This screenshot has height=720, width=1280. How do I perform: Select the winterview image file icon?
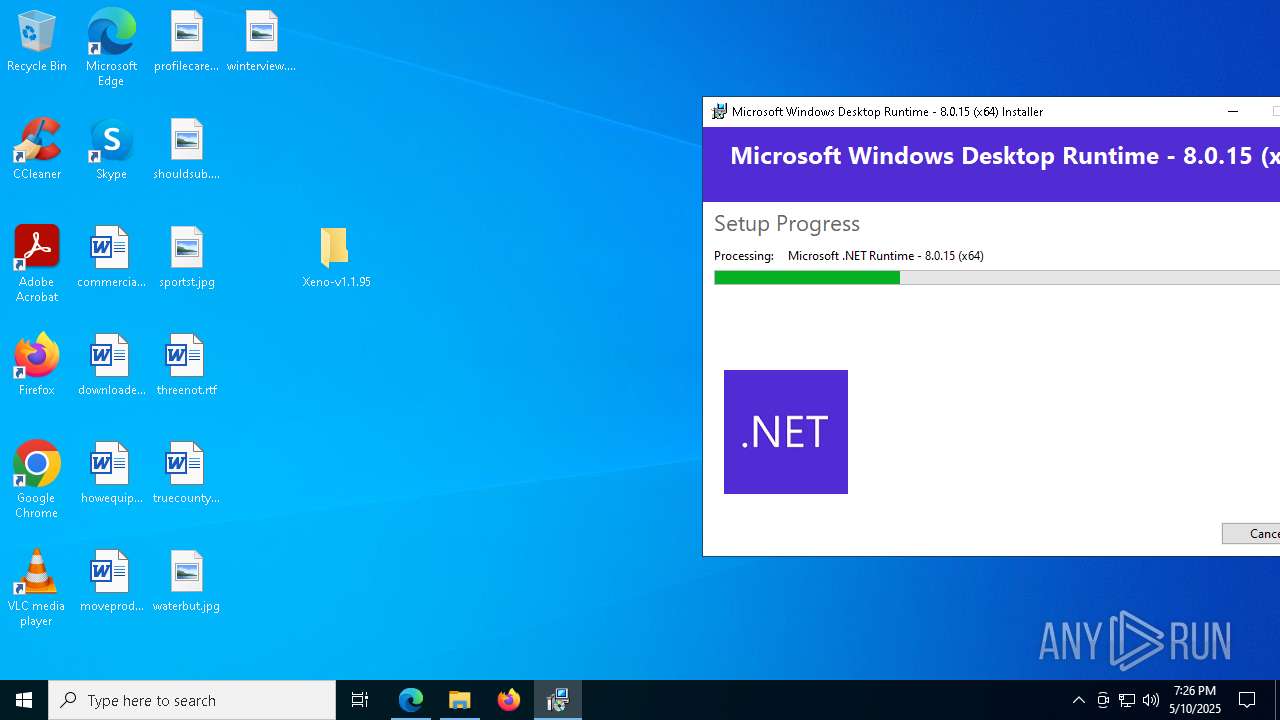261,42
